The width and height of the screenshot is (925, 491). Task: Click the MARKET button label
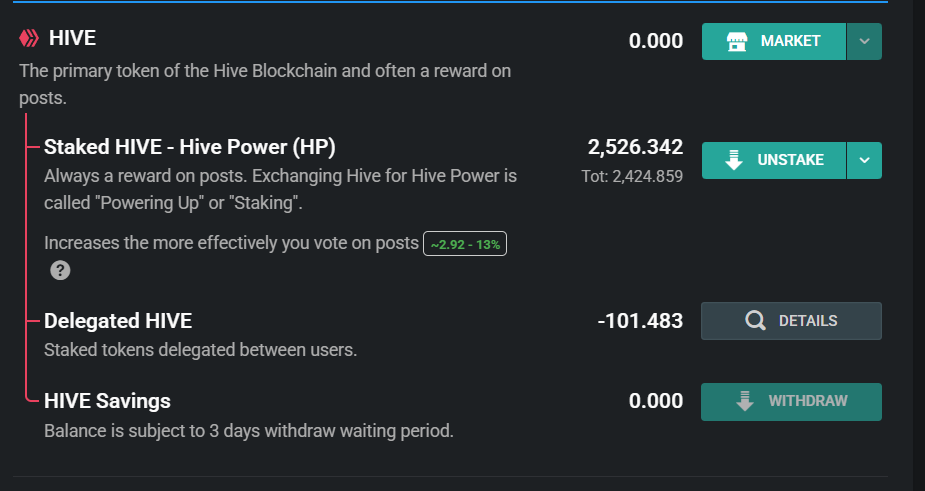tap(790, 41)
